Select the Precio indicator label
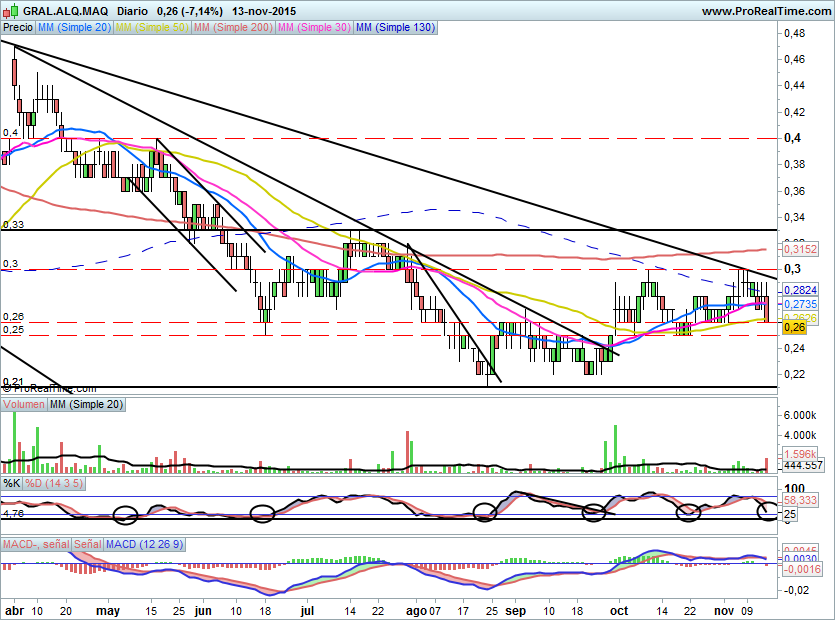Image resolution: width=835 pixels, height=620 pixels. pyautogui.click(x=18, y=28)
